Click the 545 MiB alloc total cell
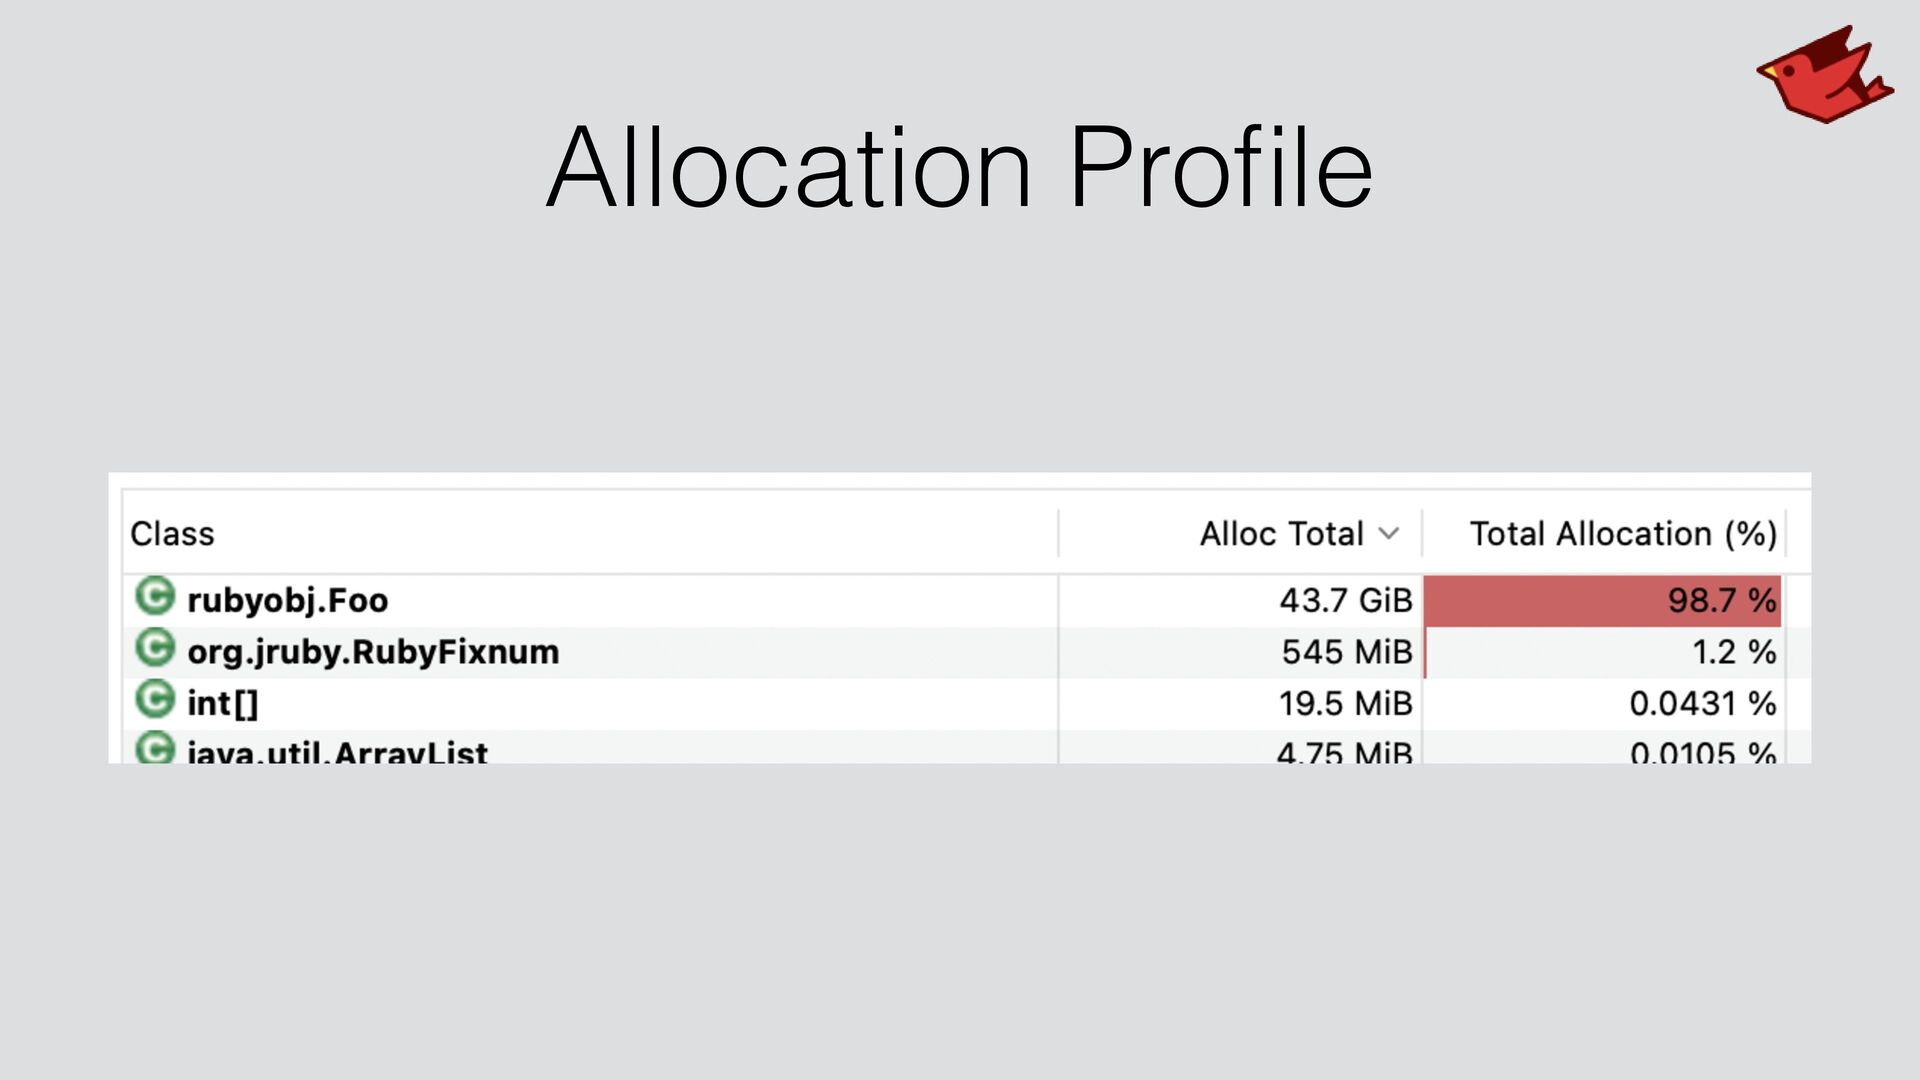This screenshot has height=1080, width=1920. pos(1346,652)
